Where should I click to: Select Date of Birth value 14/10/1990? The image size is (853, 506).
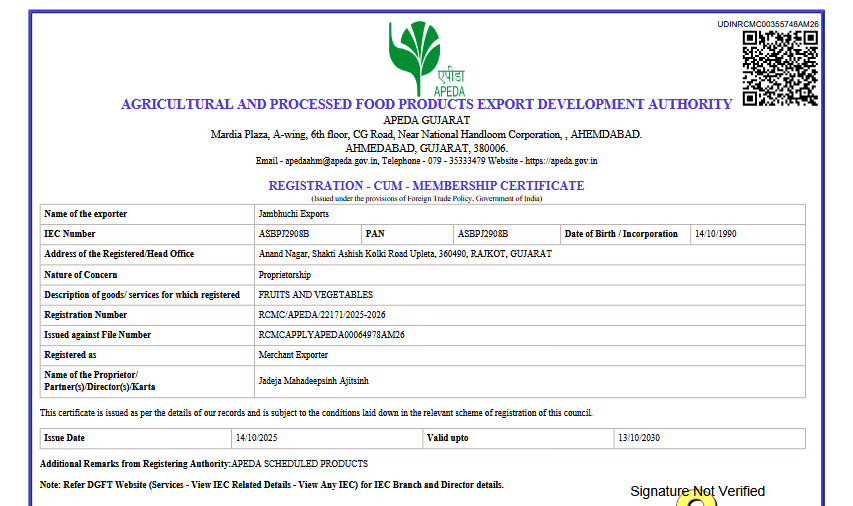coord(714,234)
